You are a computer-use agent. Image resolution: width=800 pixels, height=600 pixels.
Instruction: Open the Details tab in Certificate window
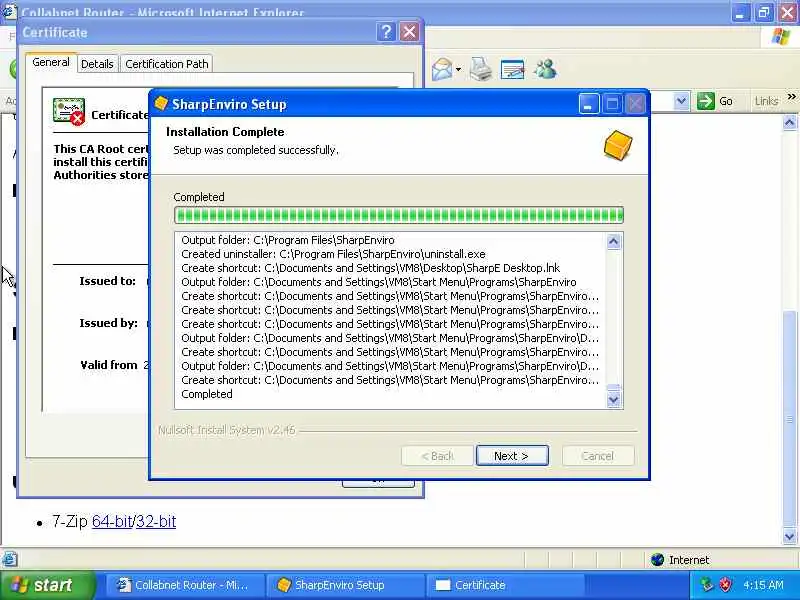tap(97, 64)
